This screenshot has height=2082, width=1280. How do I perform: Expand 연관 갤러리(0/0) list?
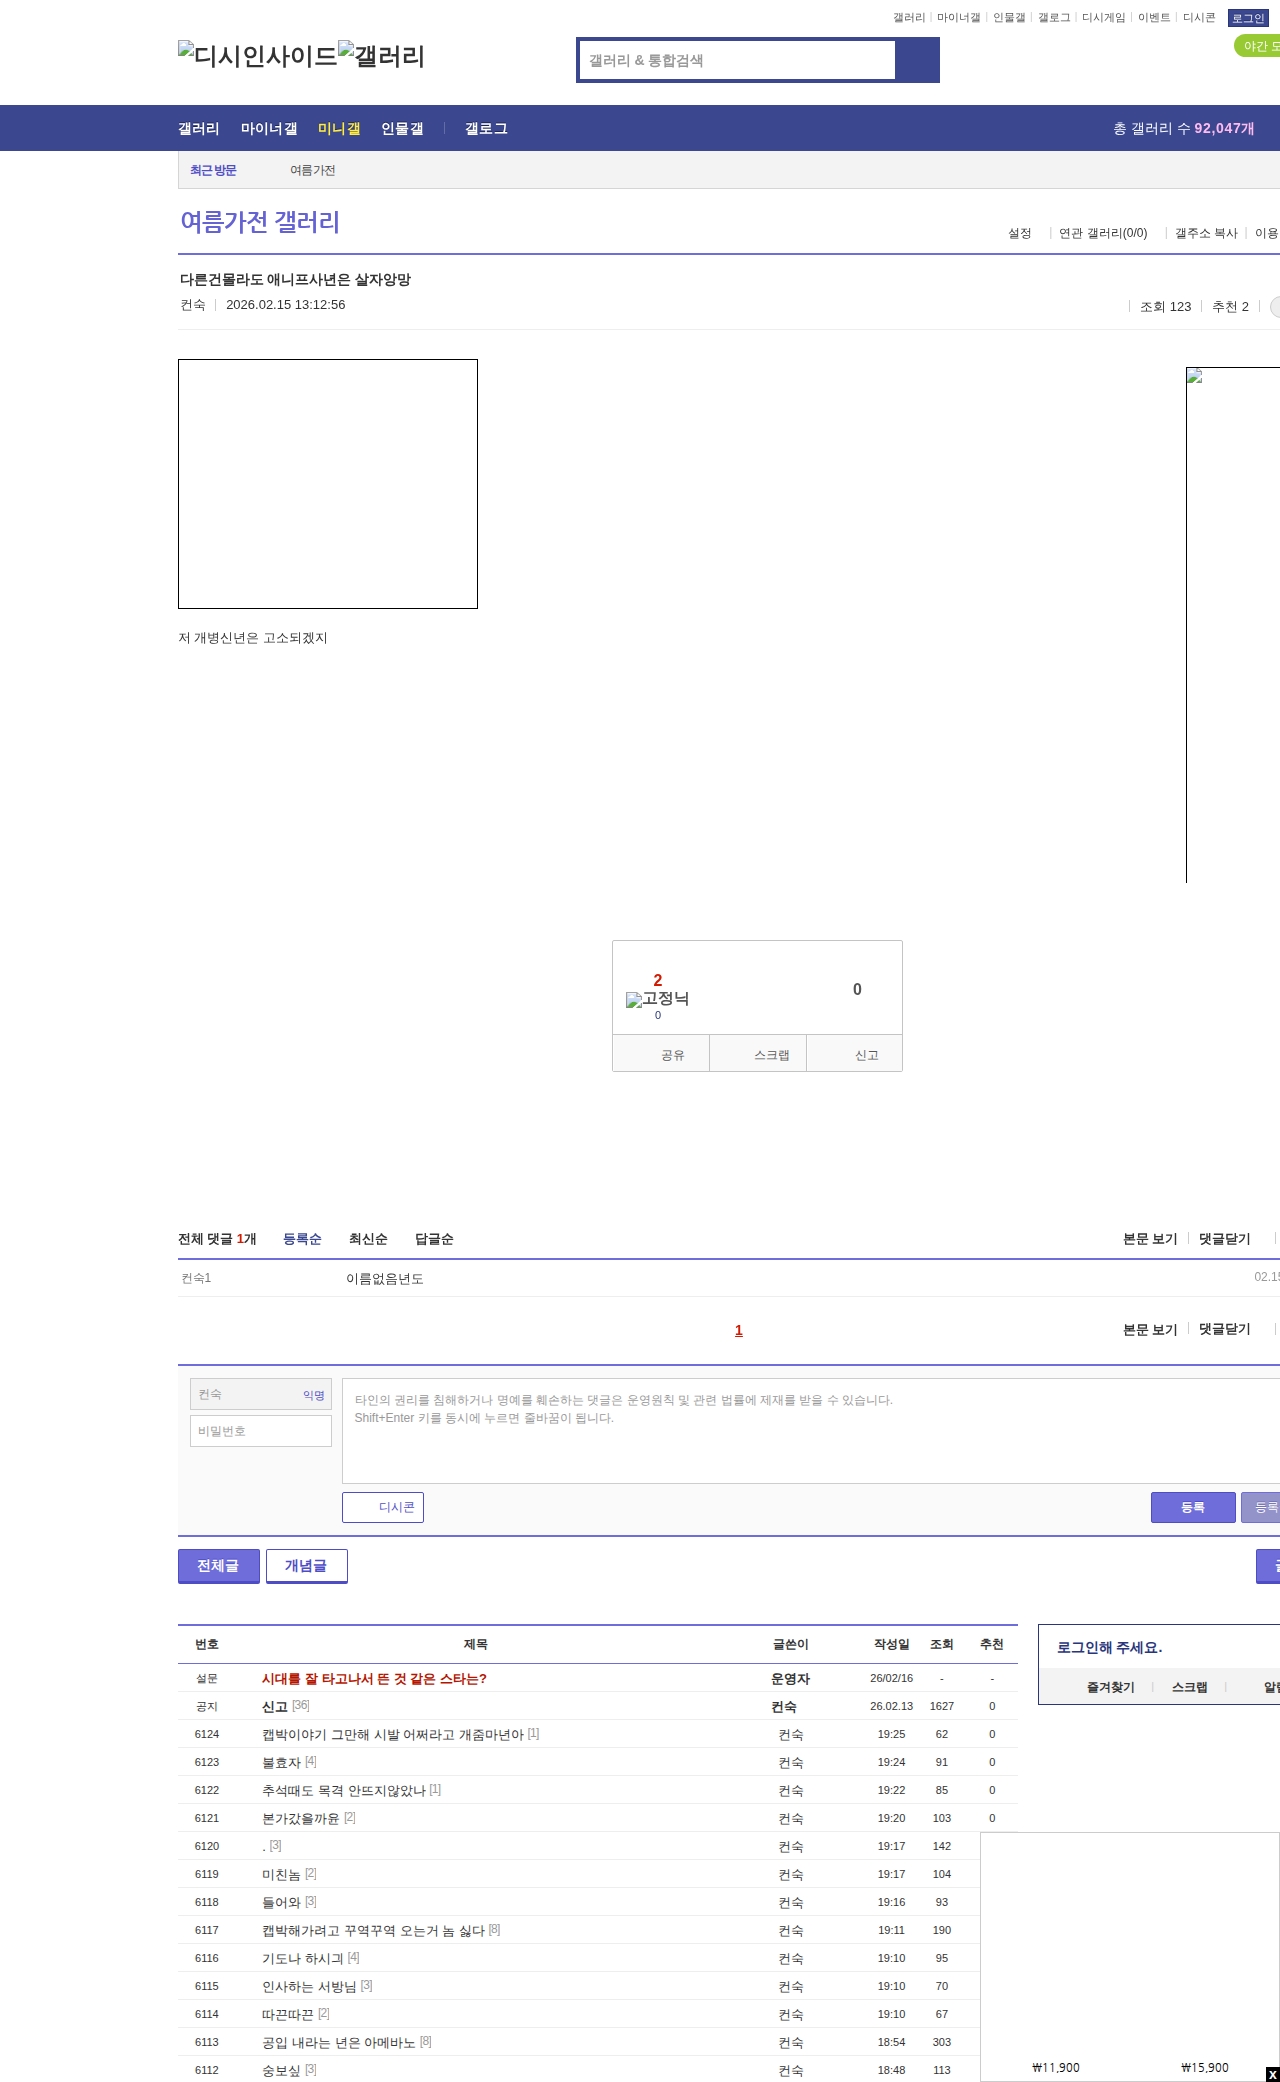point(1103,233)
